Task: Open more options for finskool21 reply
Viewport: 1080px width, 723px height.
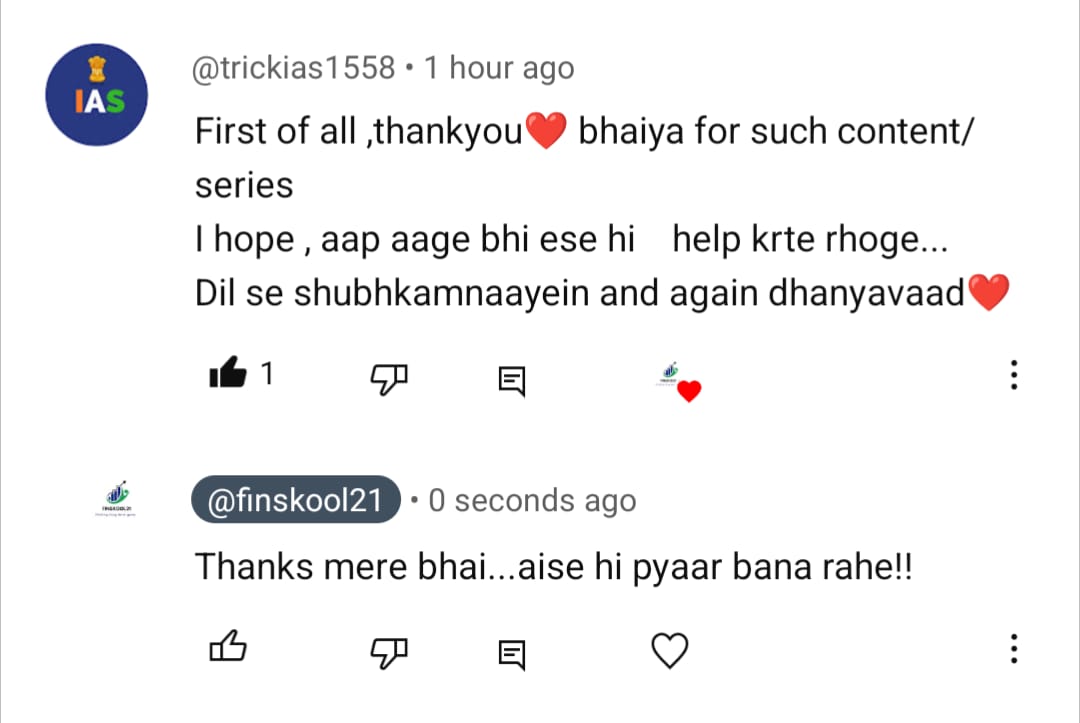Action: (1013, 649)
